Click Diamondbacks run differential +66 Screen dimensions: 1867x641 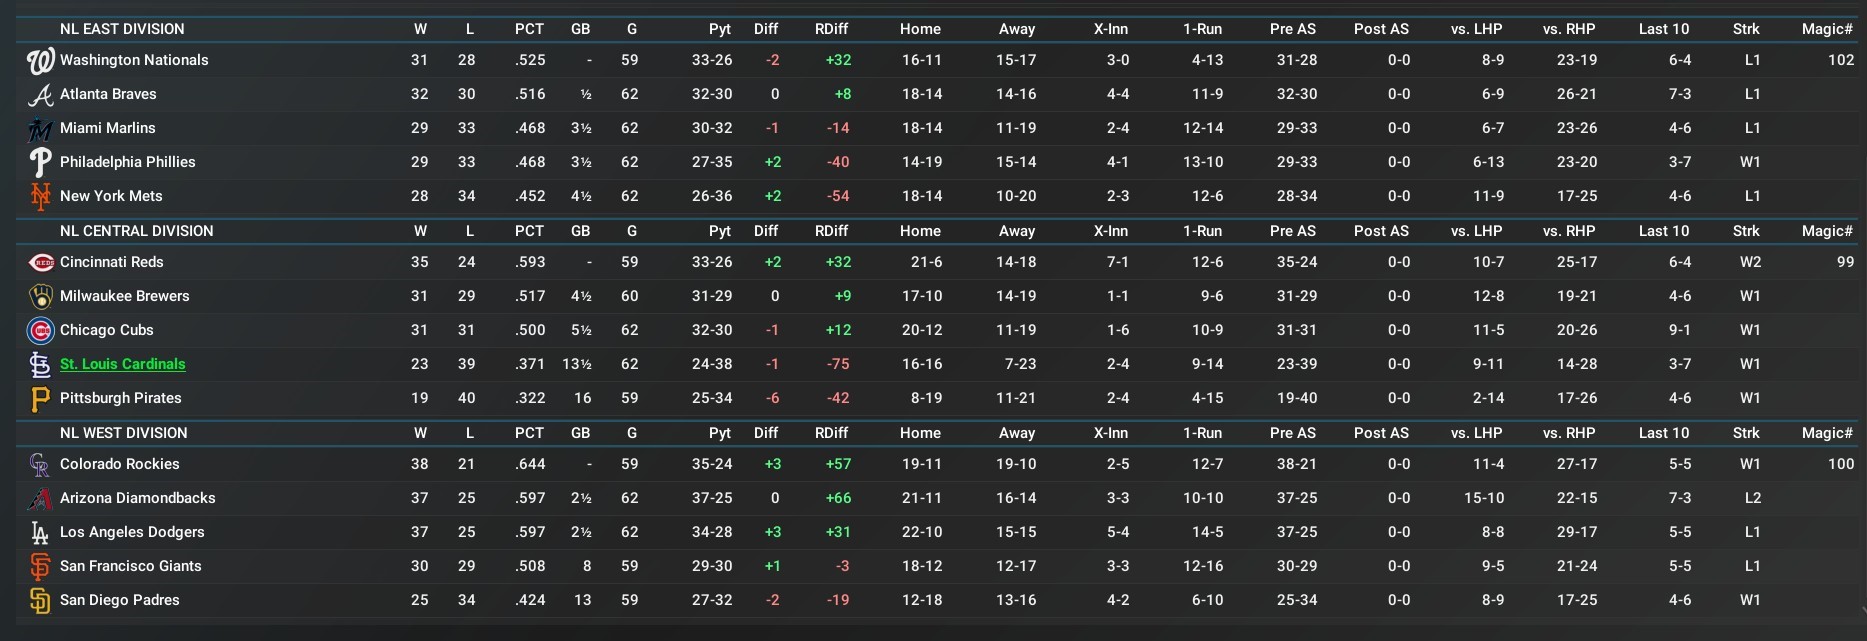[838, 498]
